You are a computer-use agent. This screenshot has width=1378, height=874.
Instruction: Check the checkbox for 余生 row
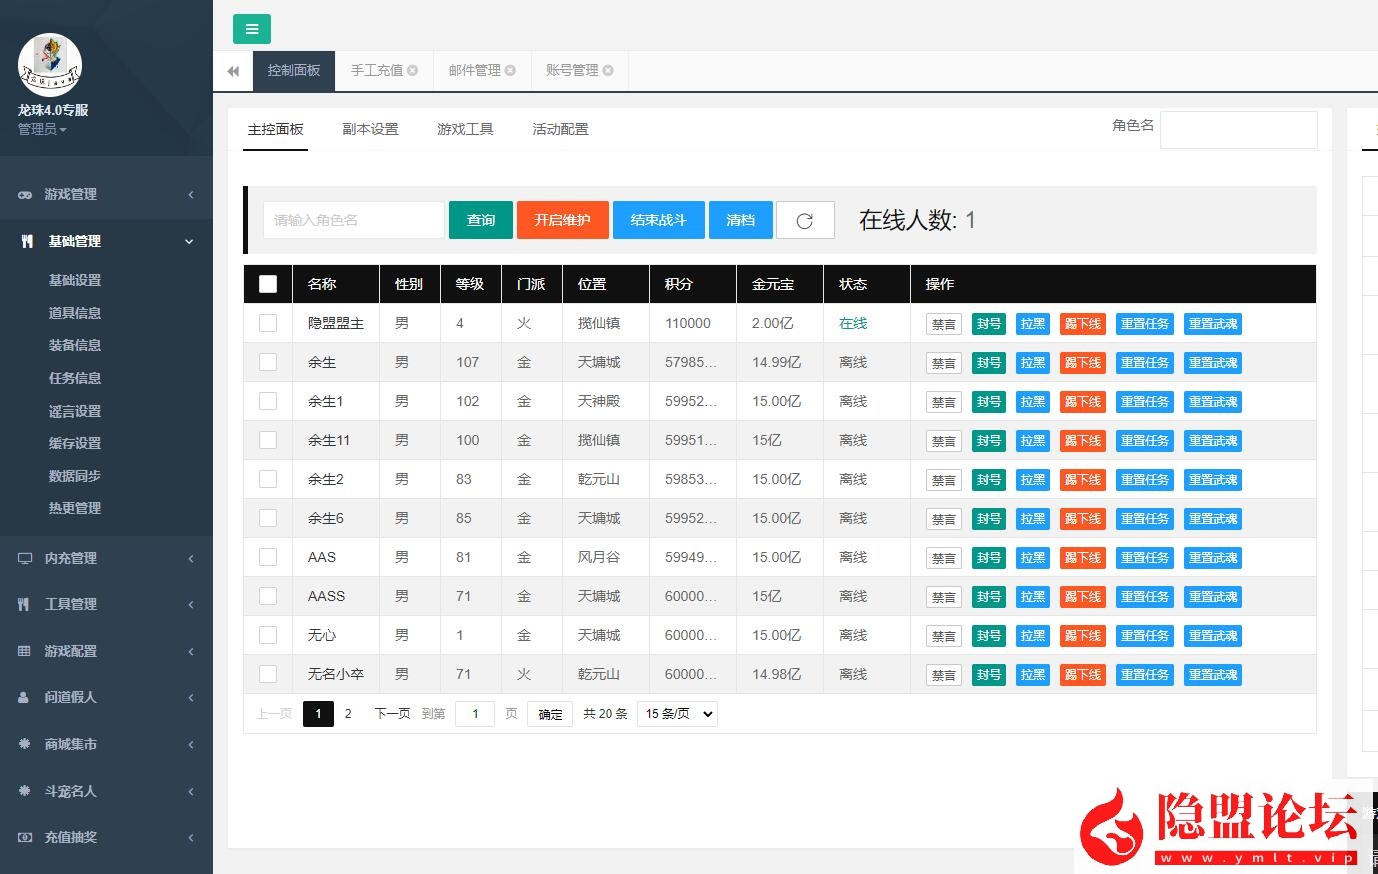pos(267,362)
